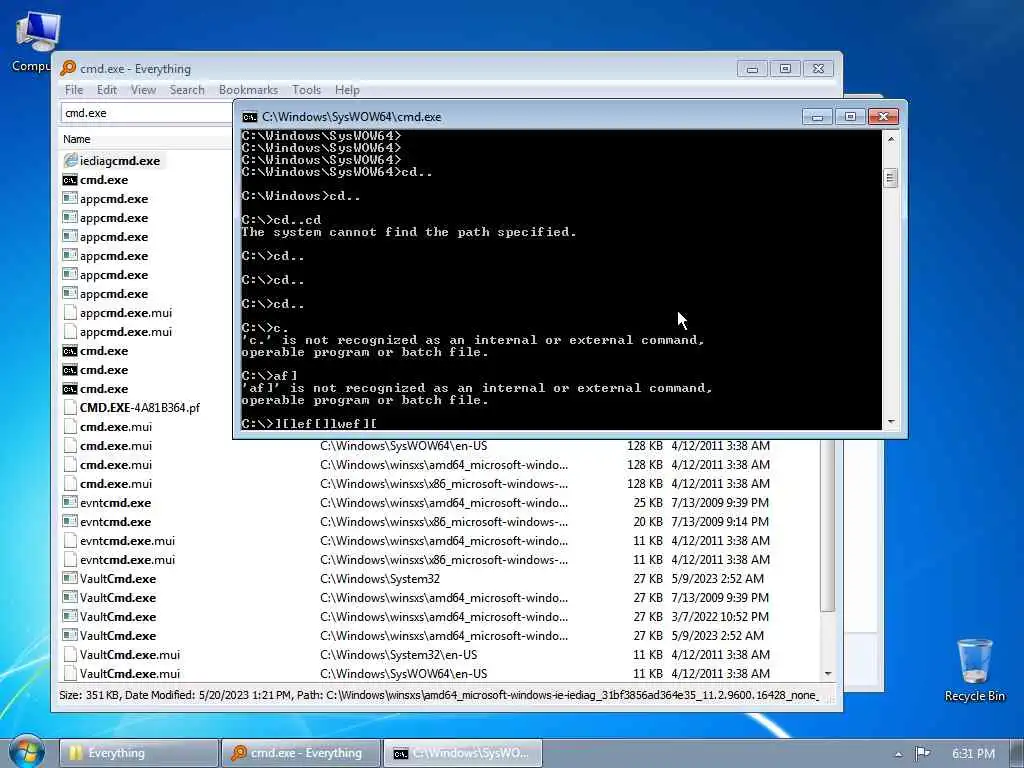The width and height of the screenshot is (1024, 768).
Task: Switch to C:\Windows\SysWO... taskbar button
Action: [x=462, y=753]
